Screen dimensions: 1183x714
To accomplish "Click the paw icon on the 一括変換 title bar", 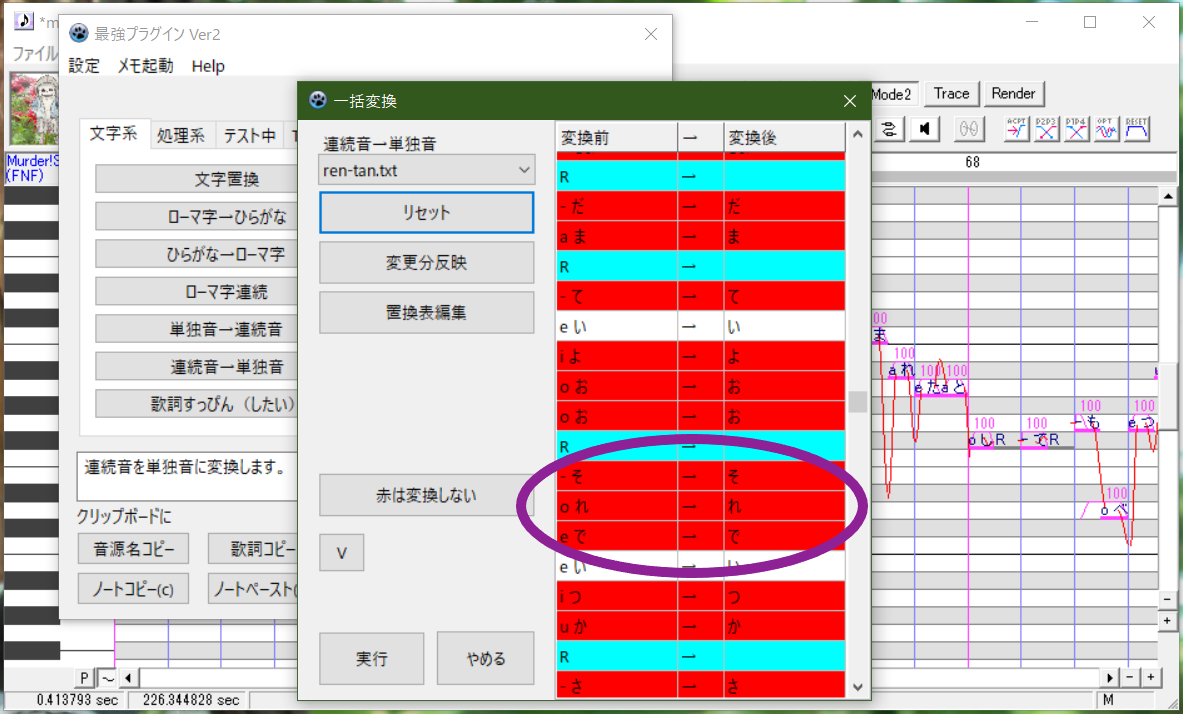I will 316,101.
